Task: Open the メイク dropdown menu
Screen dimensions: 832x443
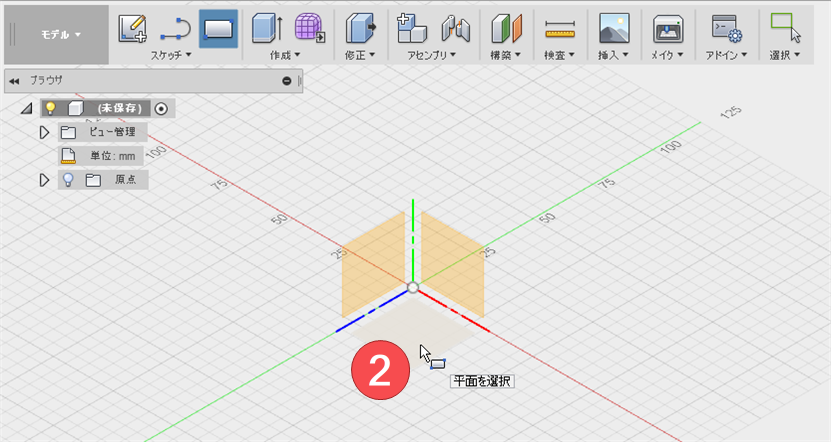Action: (x=667, y=55)
